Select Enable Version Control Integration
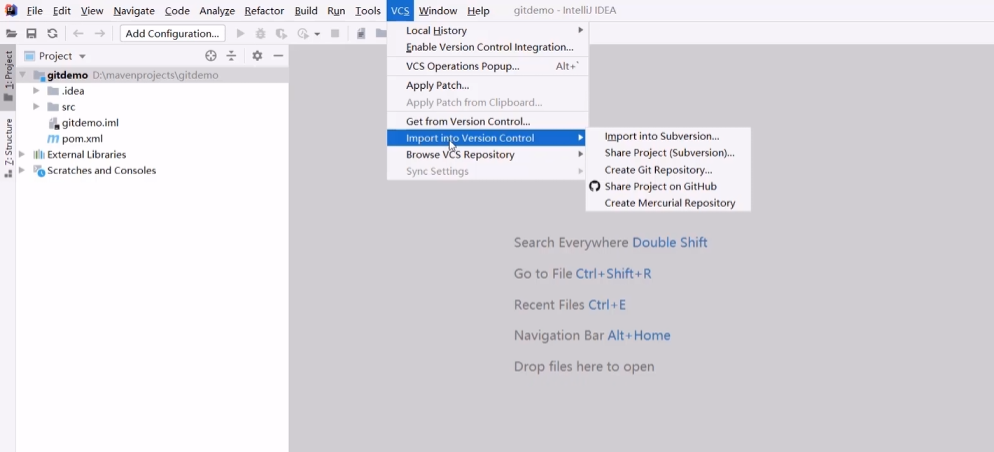This screenshot has width=994, height=452. (488, 48)
